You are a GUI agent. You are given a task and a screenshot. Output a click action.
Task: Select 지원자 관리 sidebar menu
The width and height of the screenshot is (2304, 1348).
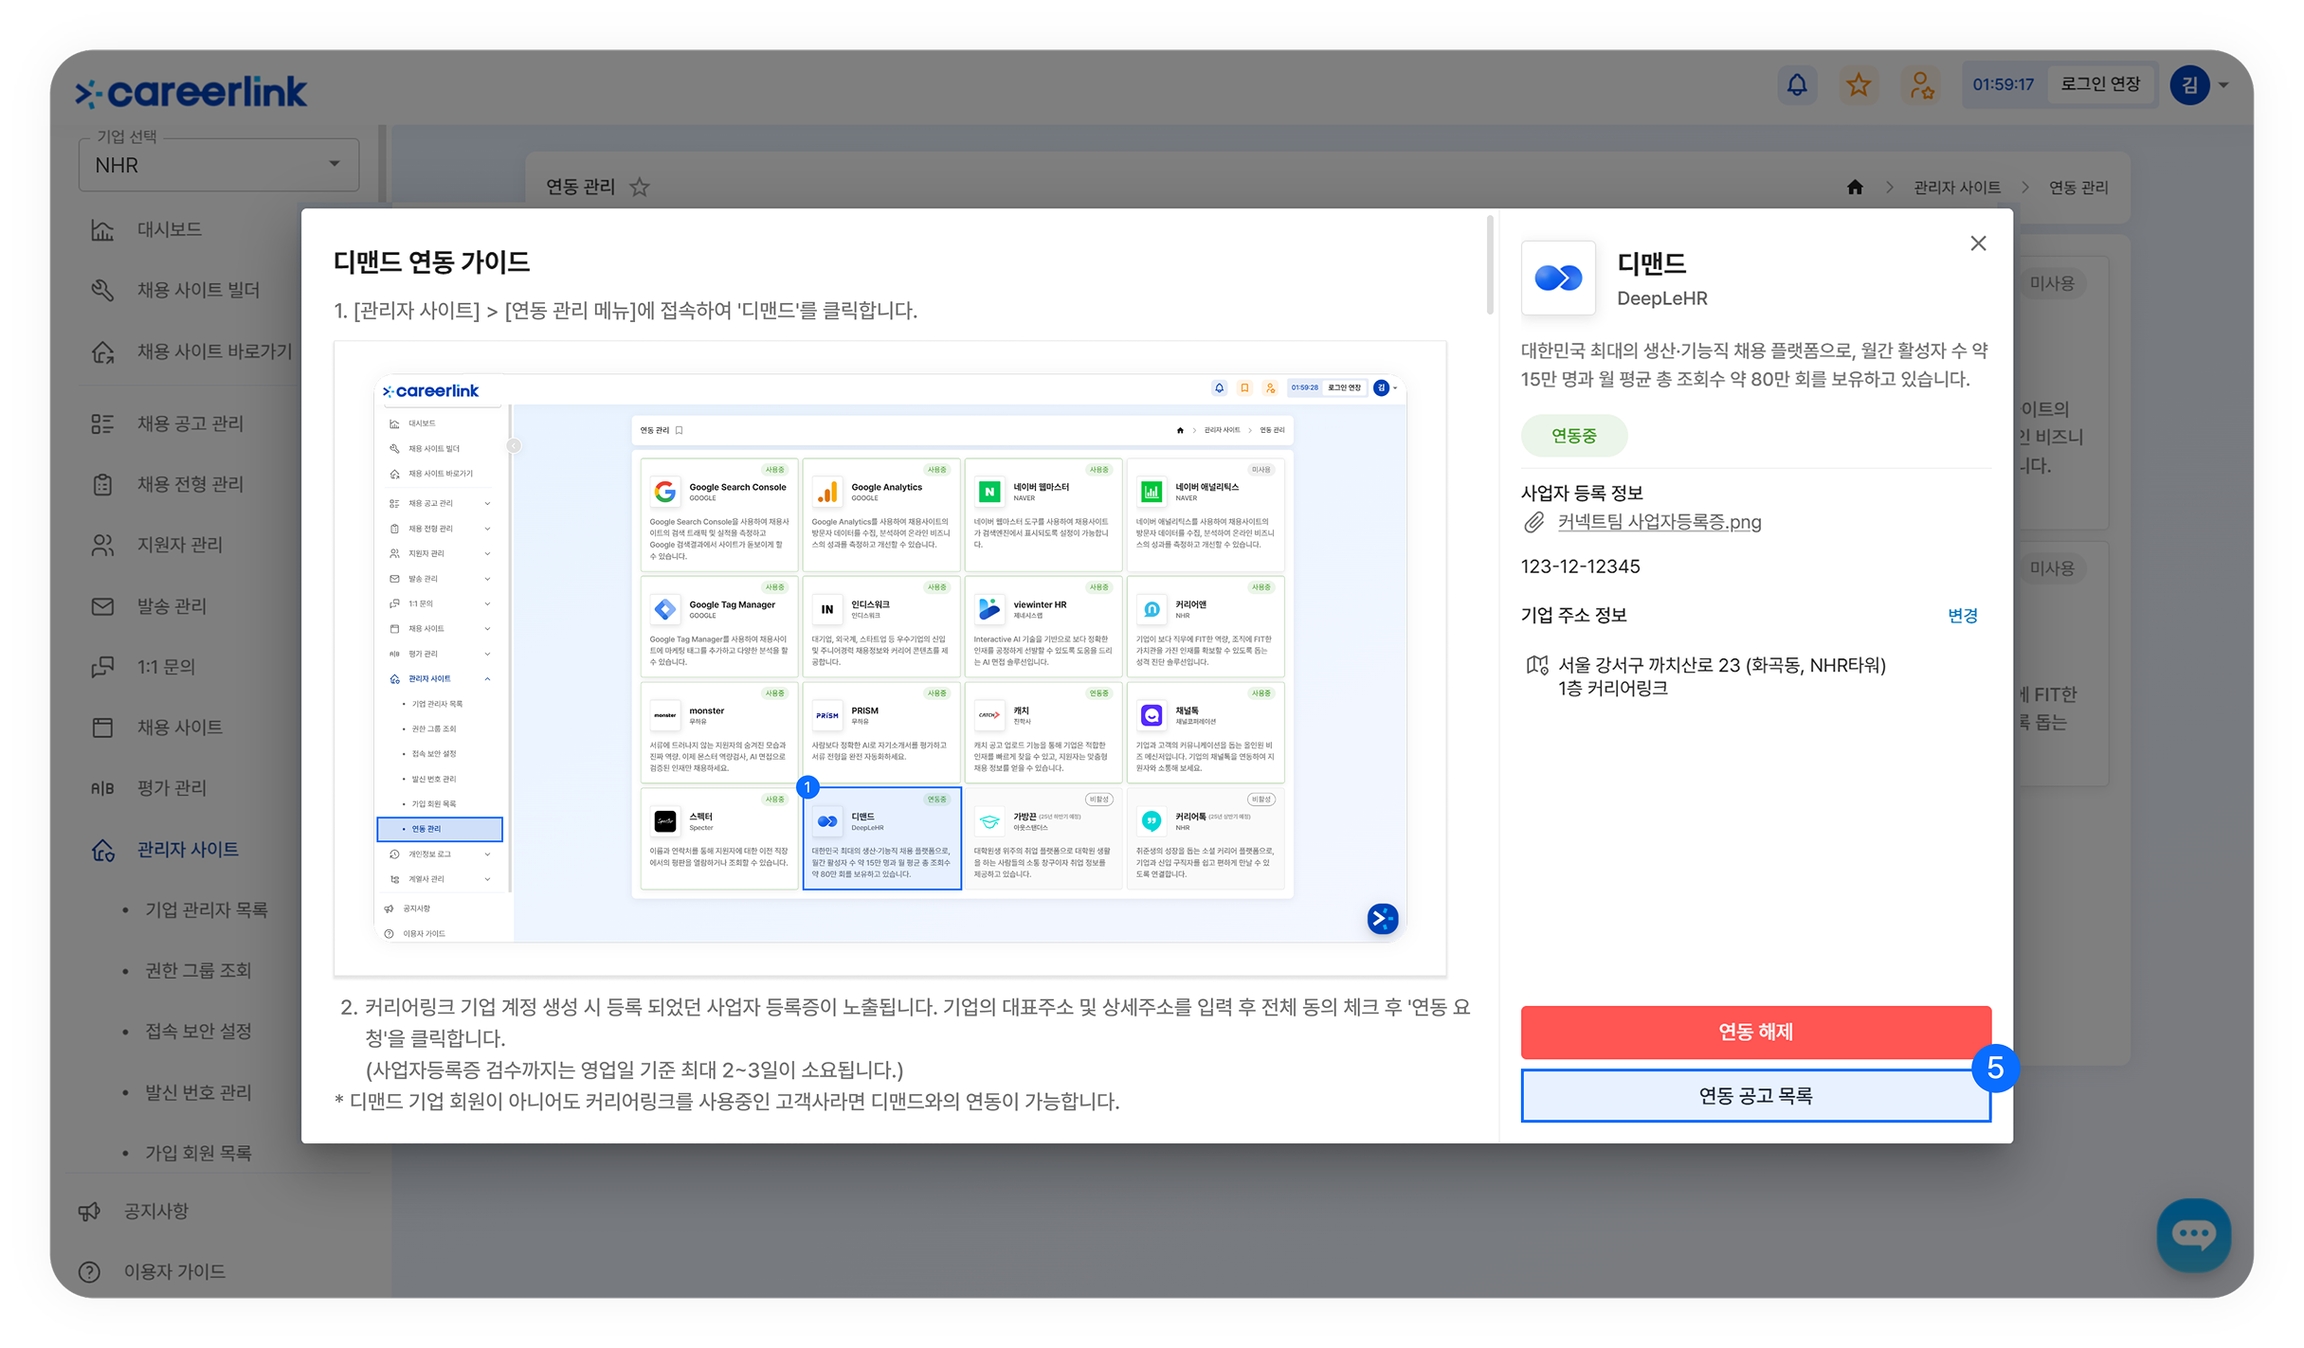pyautogui.click(x=179, y=545)
